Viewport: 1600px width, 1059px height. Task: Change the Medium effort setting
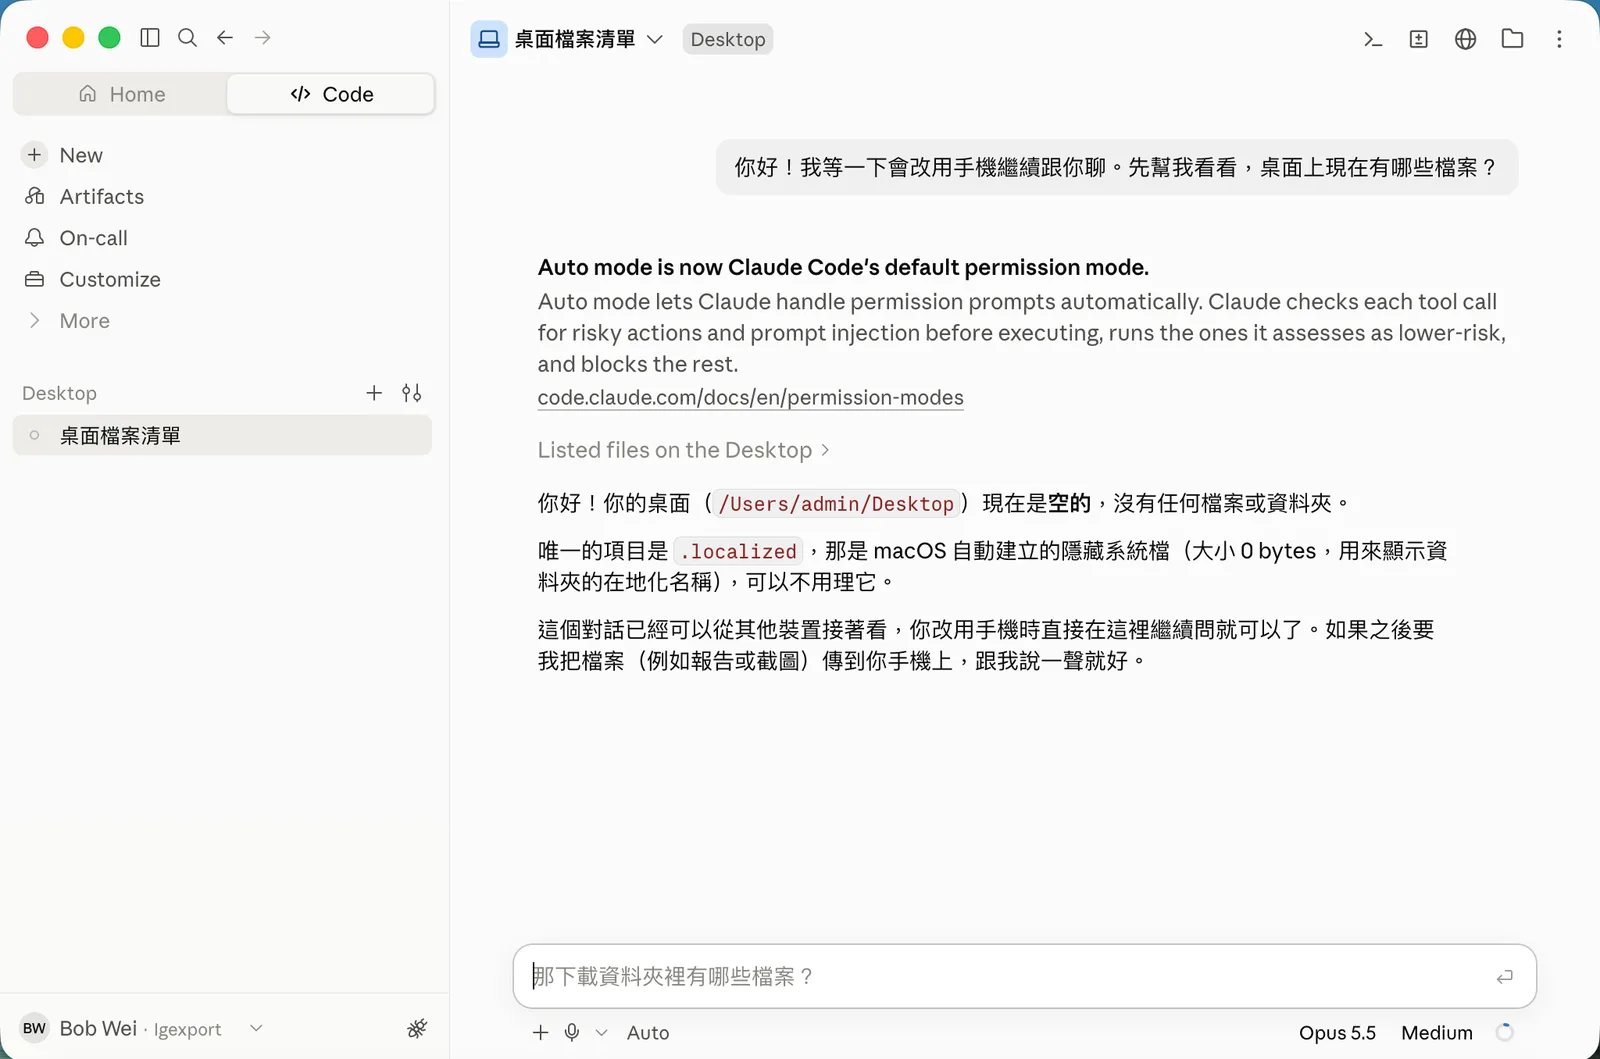[x=1437, y=1033]
